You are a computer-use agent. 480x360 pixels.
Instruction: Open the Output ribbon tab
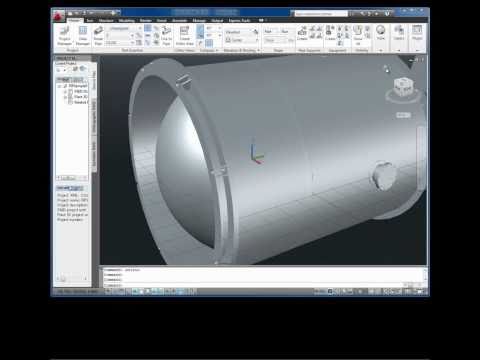tap(217, 20)
